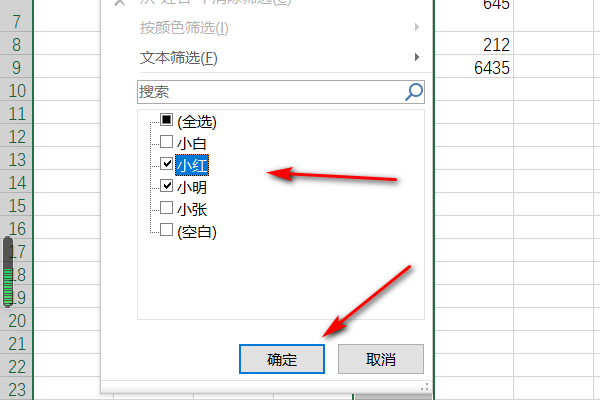Enable the 小张 checkbox
600x400 pixels.
pyautogui.click(x=166, y=208)
